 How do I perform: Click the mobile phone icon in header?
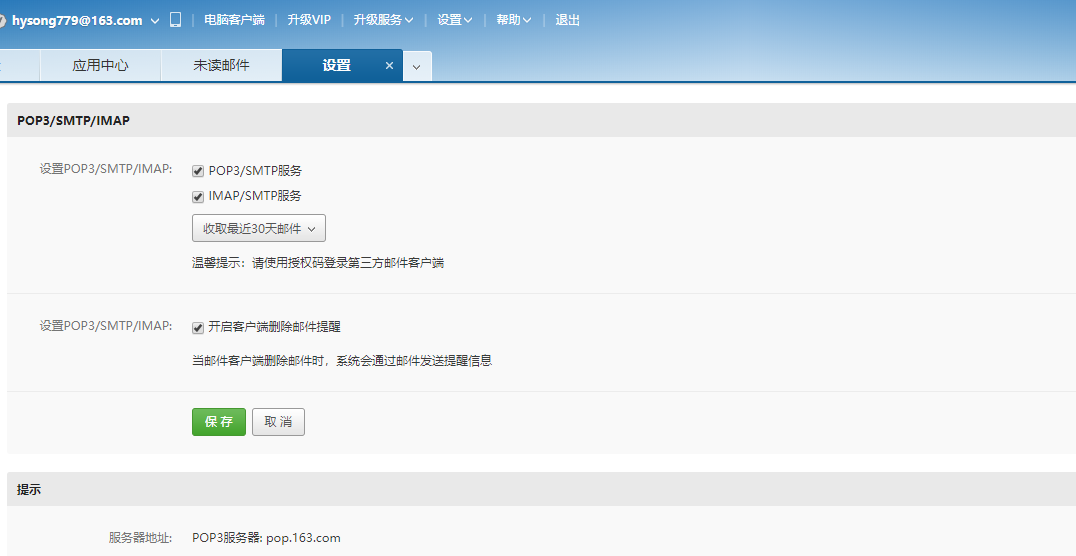pyautogui.click(x=176, y=20)
